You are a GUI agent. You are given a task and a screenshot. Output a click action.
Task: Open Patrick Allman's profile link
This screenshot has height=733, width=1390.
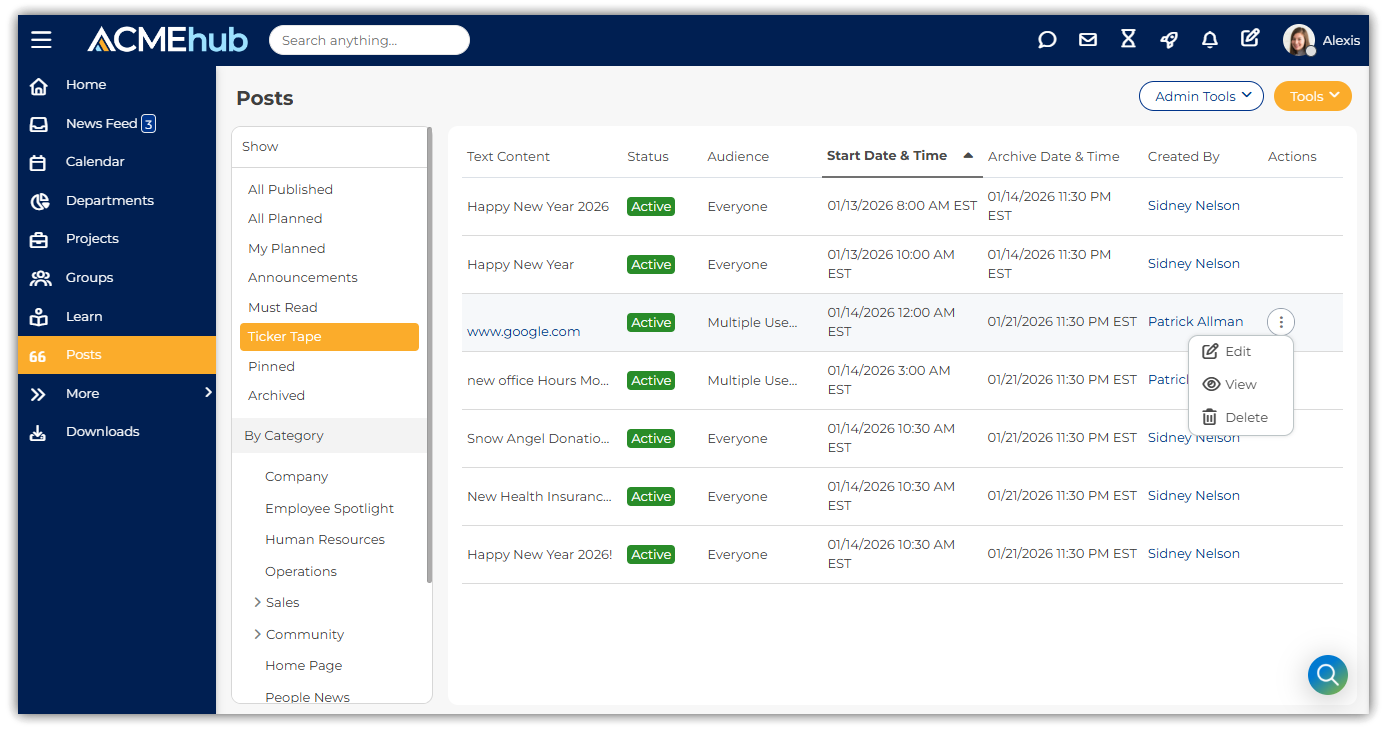click(x=1195, y=322)
